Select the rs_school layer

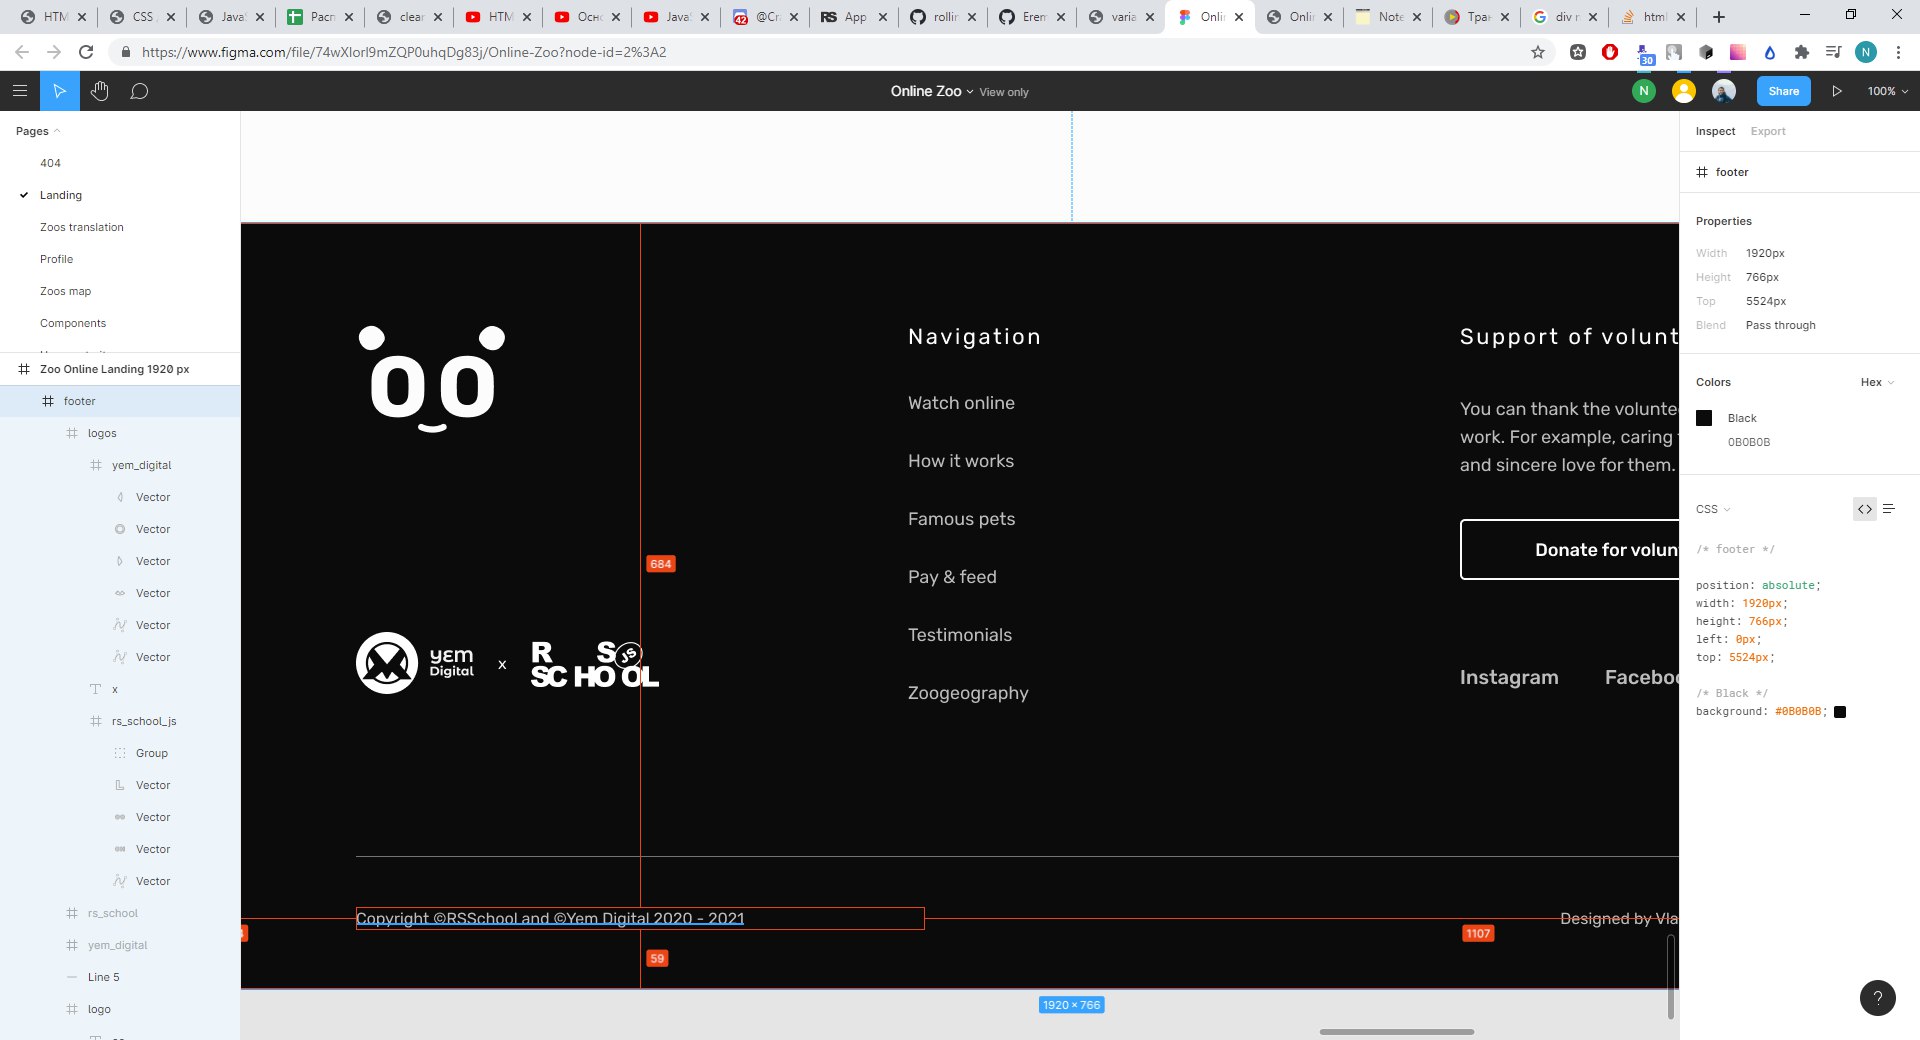click(x=120, y=913)
